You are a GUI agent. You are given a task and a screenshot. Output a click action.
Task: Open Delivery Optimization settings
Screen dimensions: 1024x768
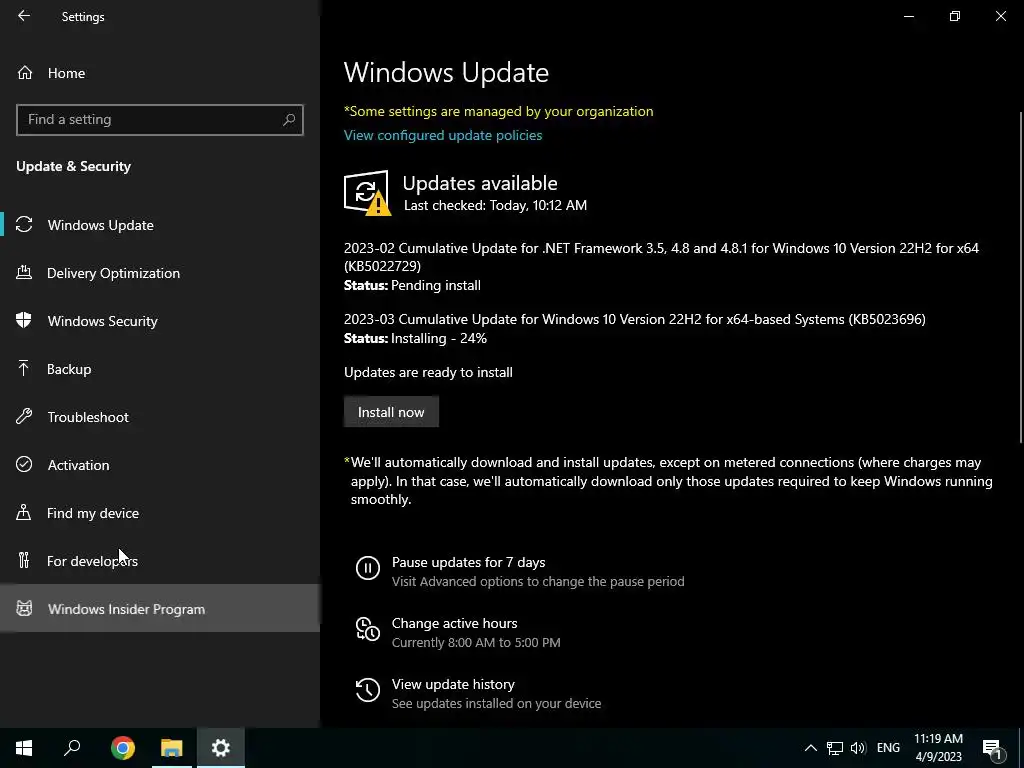point(160,273)
